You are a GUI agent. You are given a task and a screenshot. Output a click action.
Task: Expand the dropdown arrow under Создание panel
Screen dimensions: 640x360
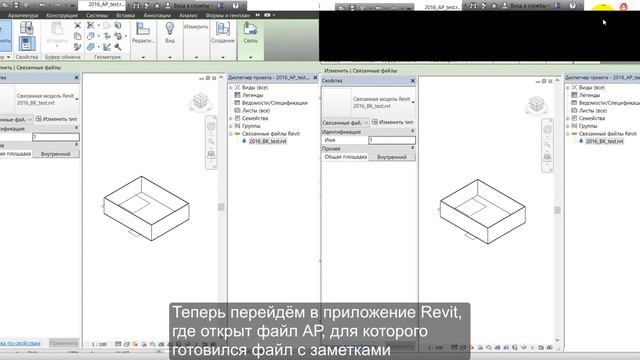coord(222,58)
